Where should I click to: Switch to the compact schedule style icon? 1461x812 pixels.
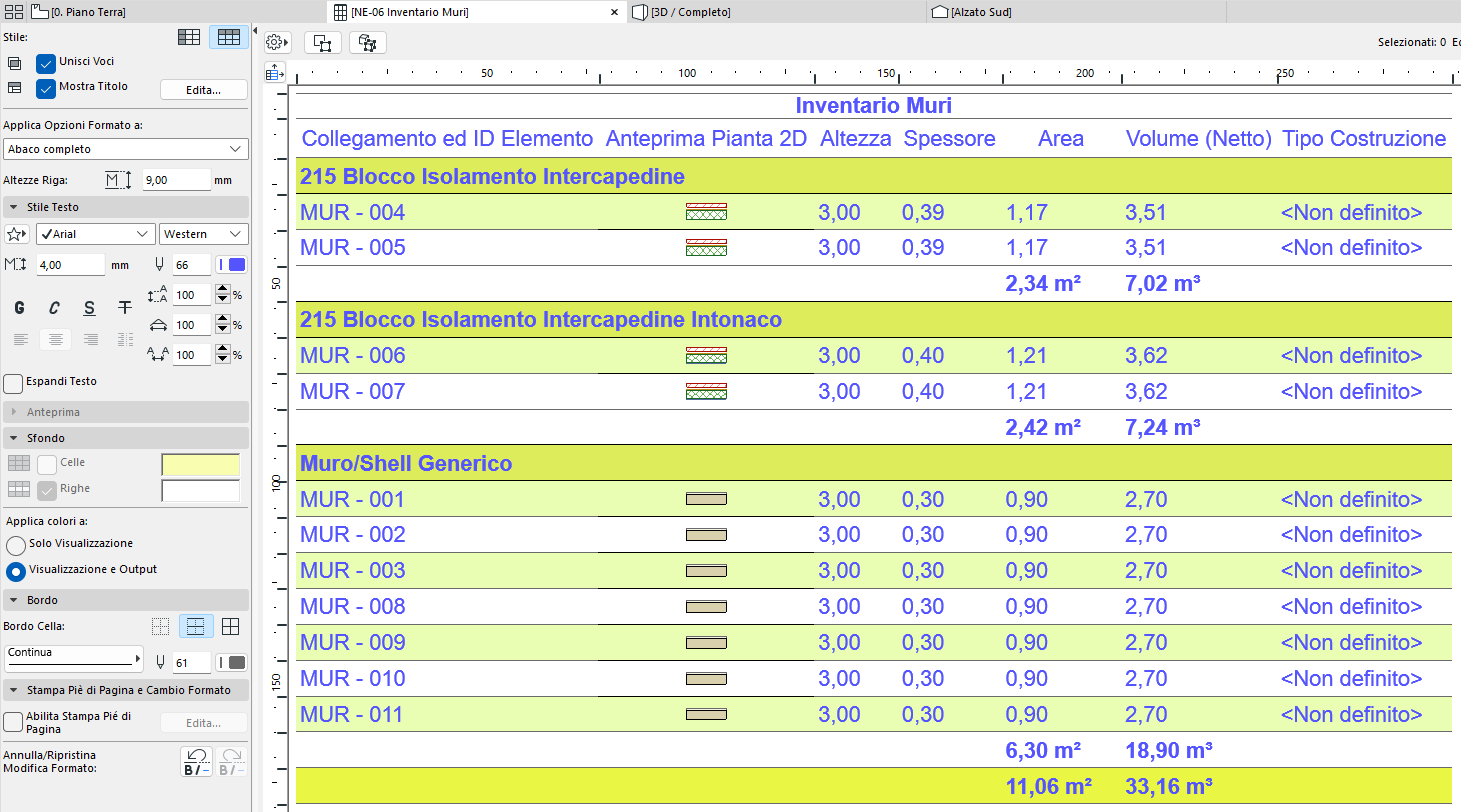click(189, 36)
